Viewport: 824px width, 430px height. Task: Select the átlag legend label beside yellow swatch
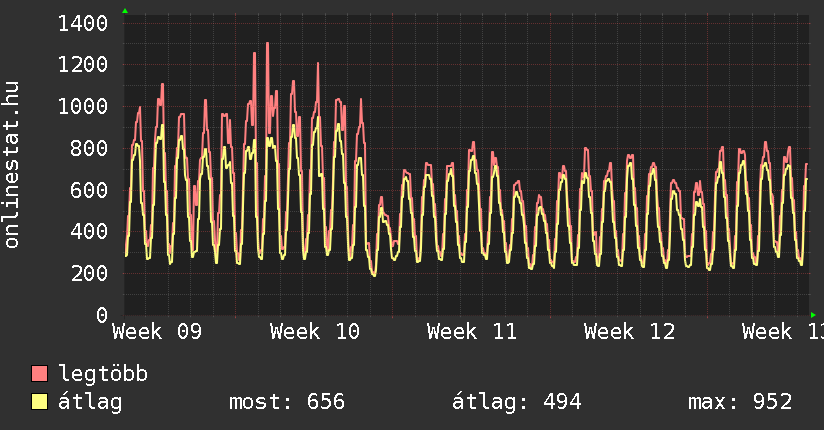90,402
